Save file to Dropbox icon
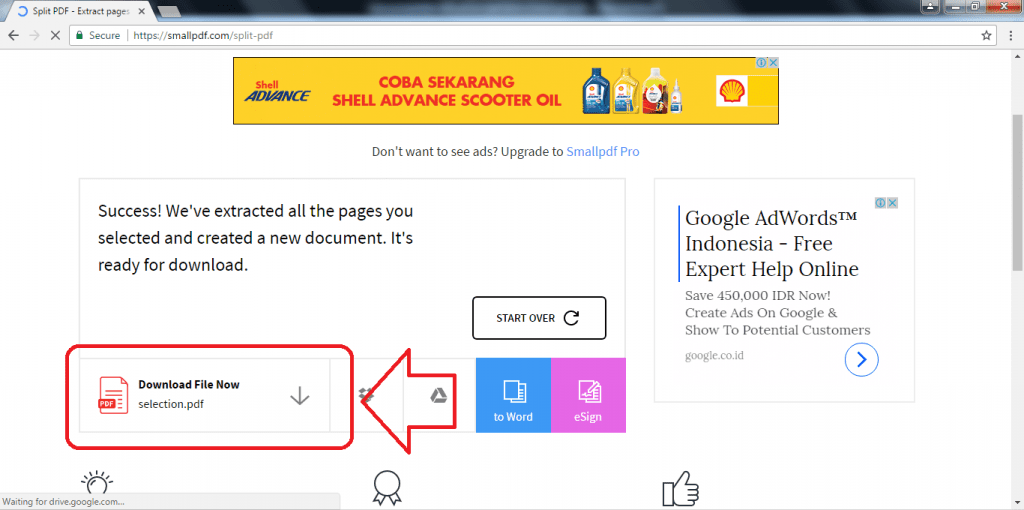Screen dimensions: 1024x510 pyautogui.click(x=366, y=395)
